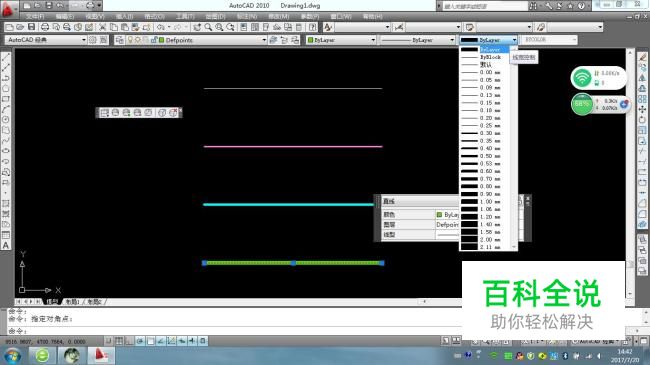Select the Table tool in Draw toolbar
Viewport: 650px width, 365px height.
point(6,235)
